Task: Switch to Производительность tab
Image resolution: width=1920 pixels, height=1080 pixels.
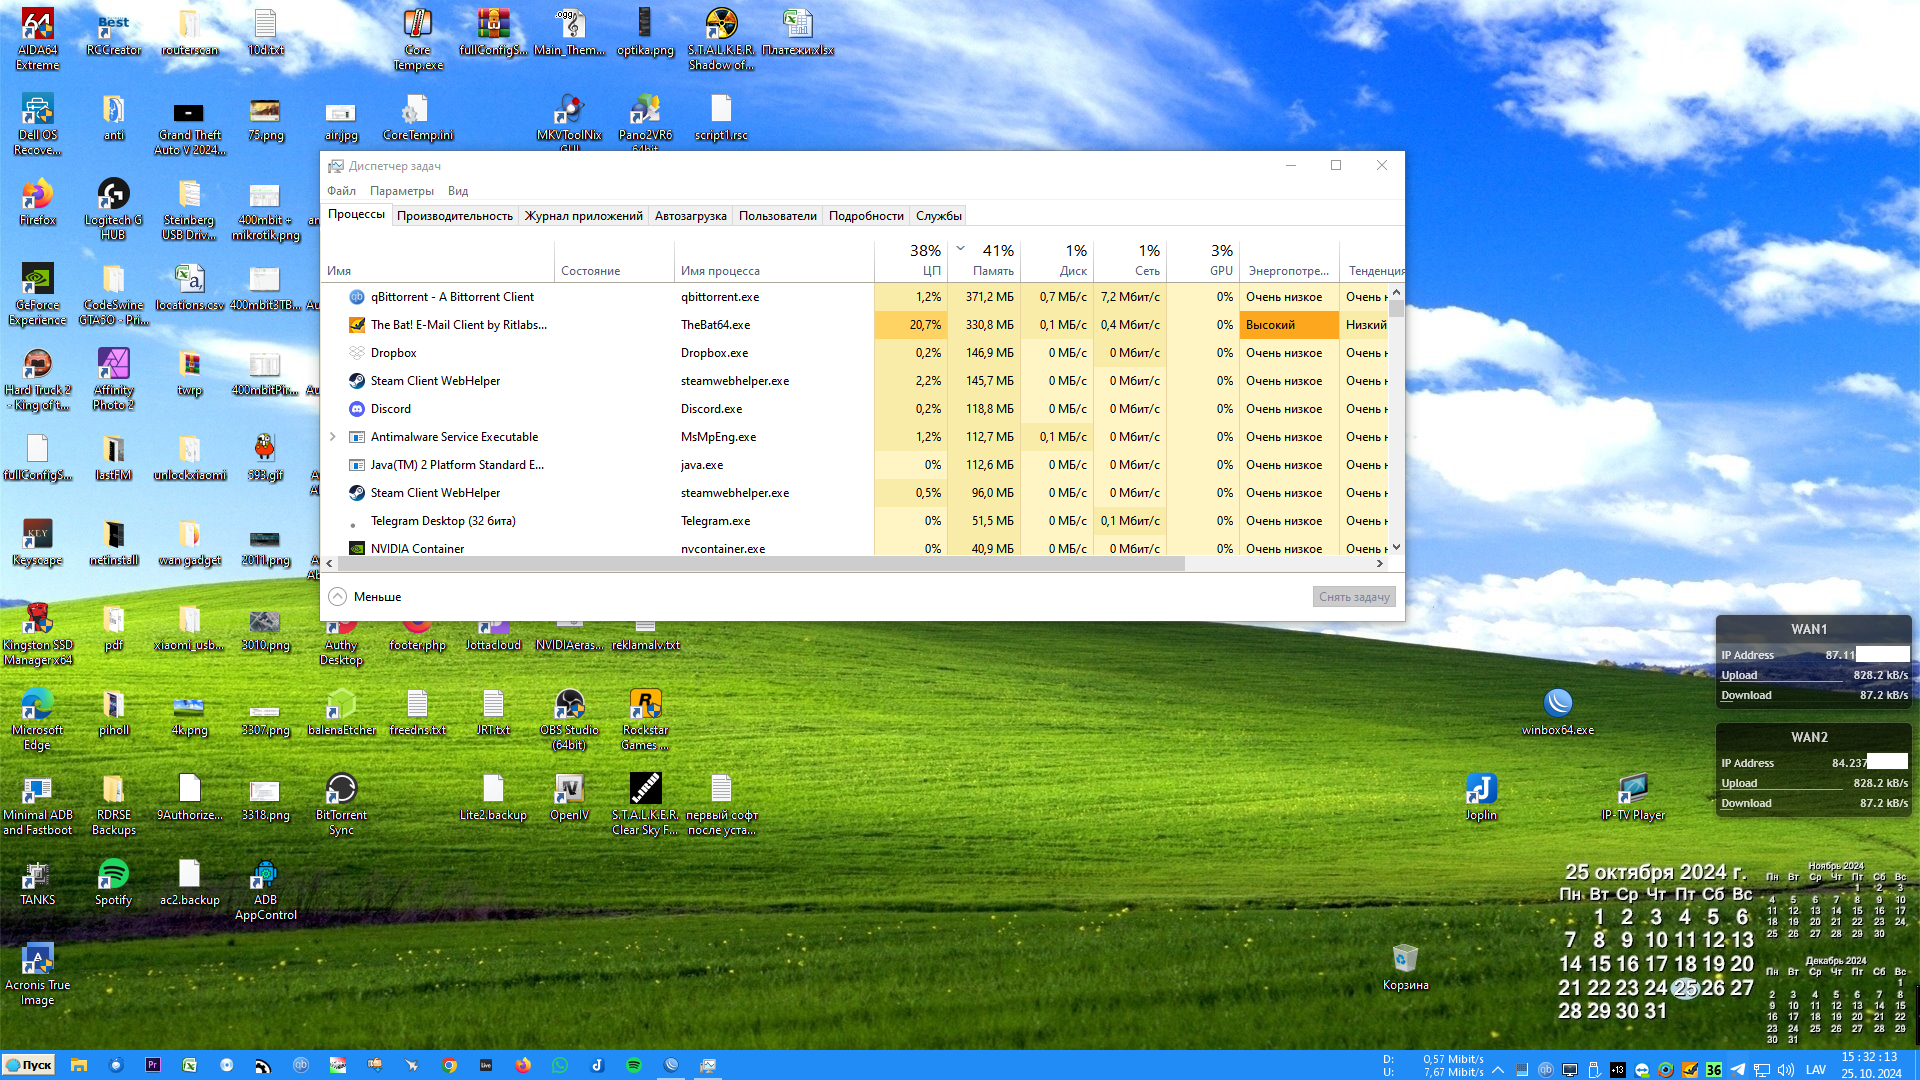Action: (454, 216)
